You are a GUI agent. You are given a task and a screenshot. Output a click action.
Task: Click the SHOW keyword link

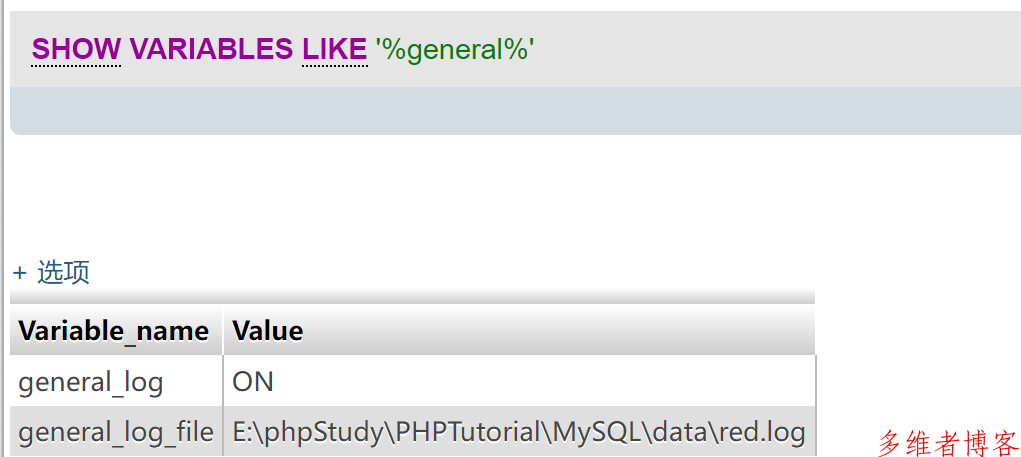[x=76, y=49]
